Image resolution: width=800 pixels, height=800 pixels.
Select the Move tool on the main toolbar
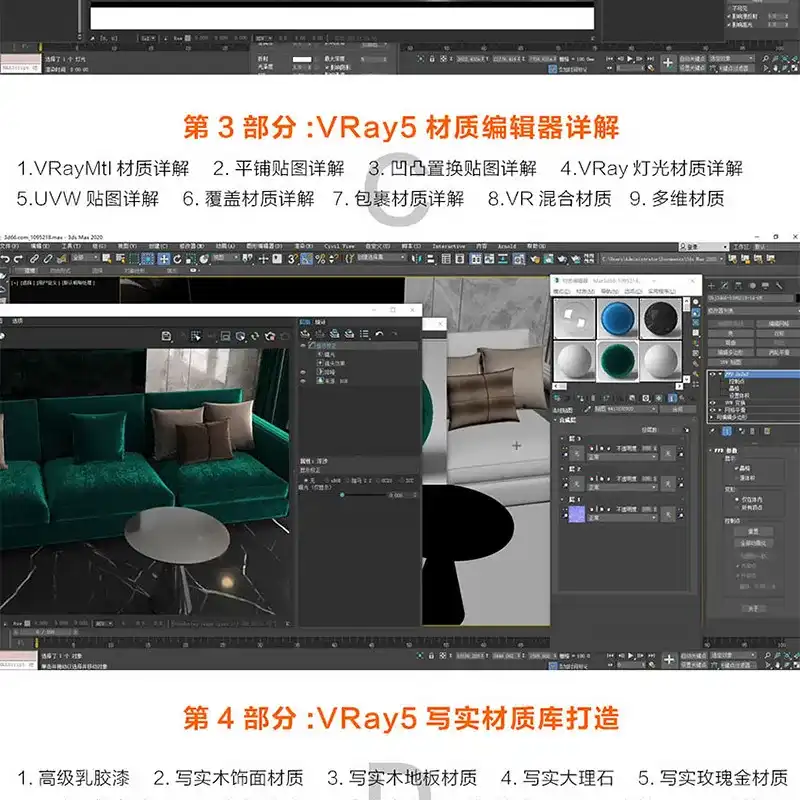pos(162,259)
